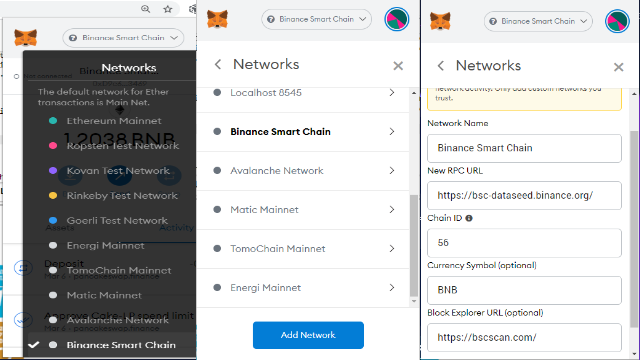Open the account avatar in the right panel

point(617,21)
